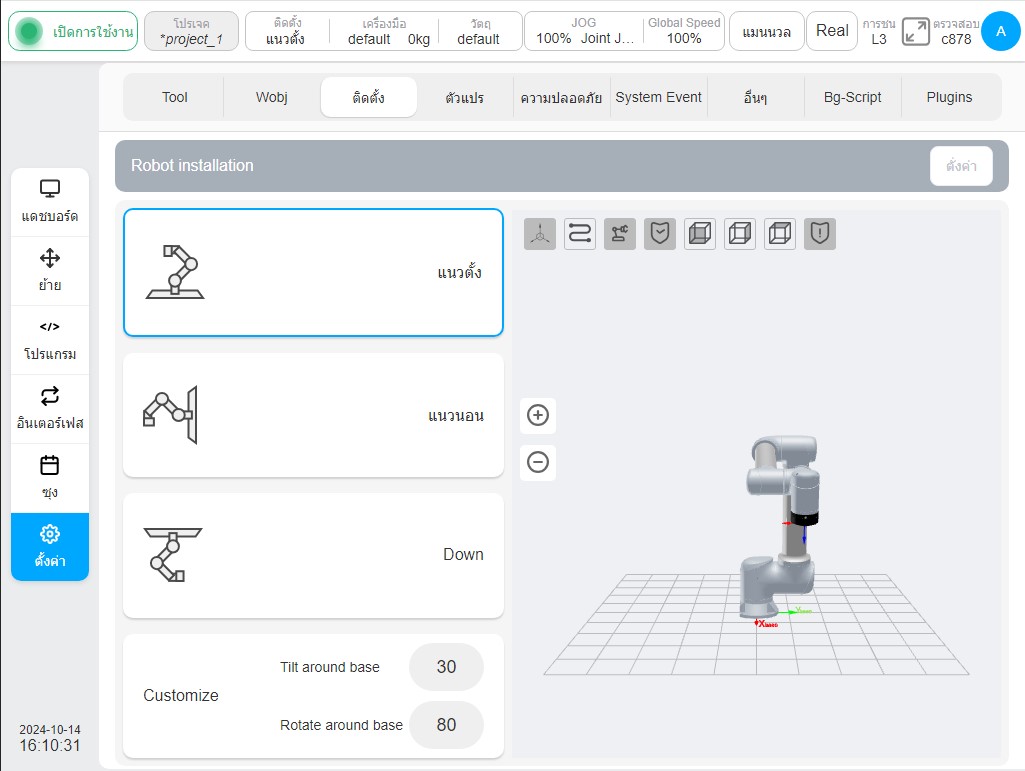
Task: Open the เครื่องมือ default tool selector
Action: 384,31
